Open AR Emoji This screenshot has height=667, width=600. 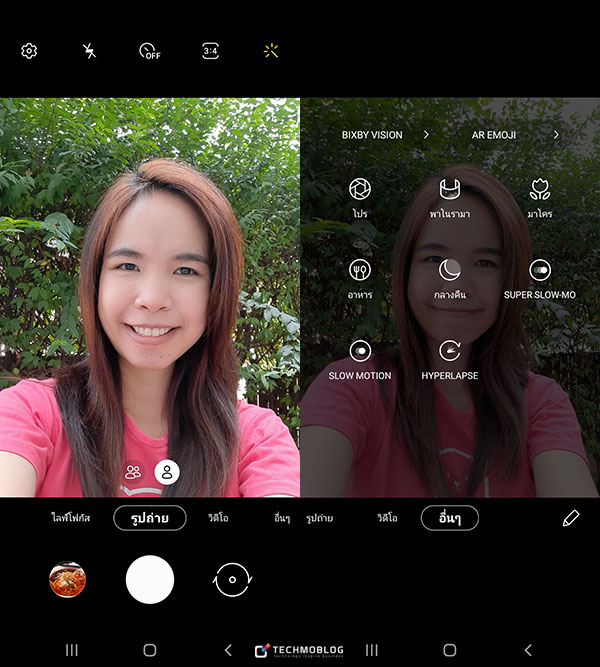494,135
